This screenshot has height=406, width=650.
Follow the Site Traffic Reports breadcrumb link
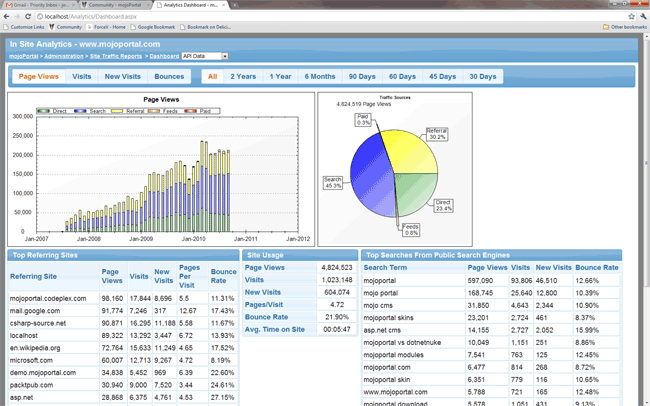point(117,57)
